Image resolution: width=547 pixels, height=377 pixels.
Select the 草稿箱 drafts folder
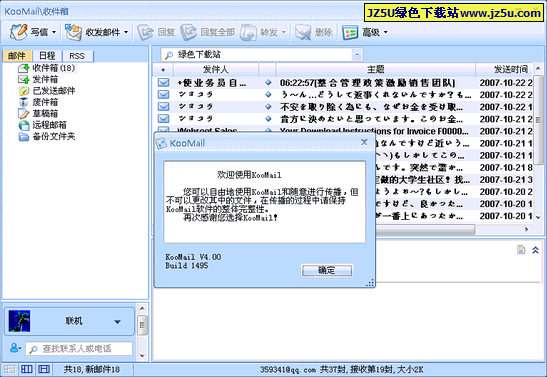38,113
